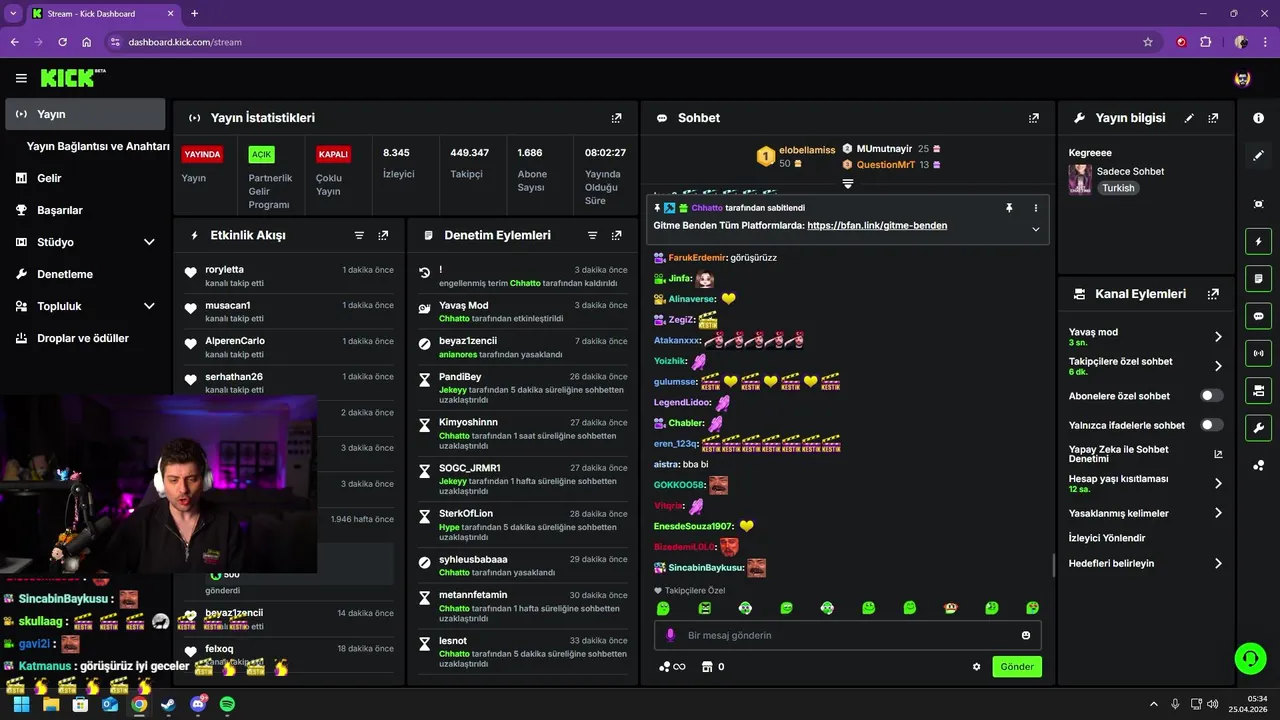Image resolution: width=1280 pixels, height=720 pixels.
Task: Toggle Abonelere özel sohbet switch
Action: coord(1212,396)
